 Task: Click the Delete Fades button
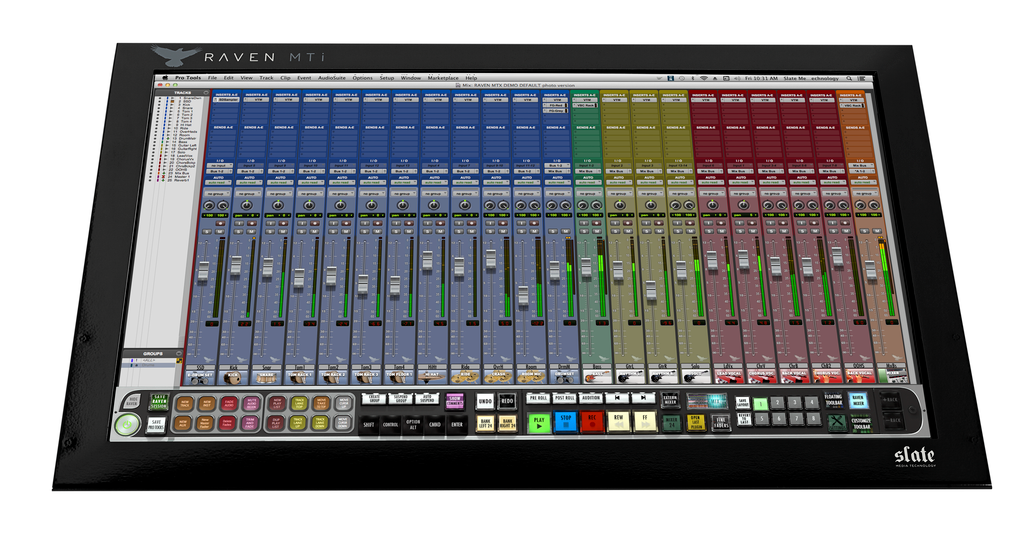coord(227,423)
